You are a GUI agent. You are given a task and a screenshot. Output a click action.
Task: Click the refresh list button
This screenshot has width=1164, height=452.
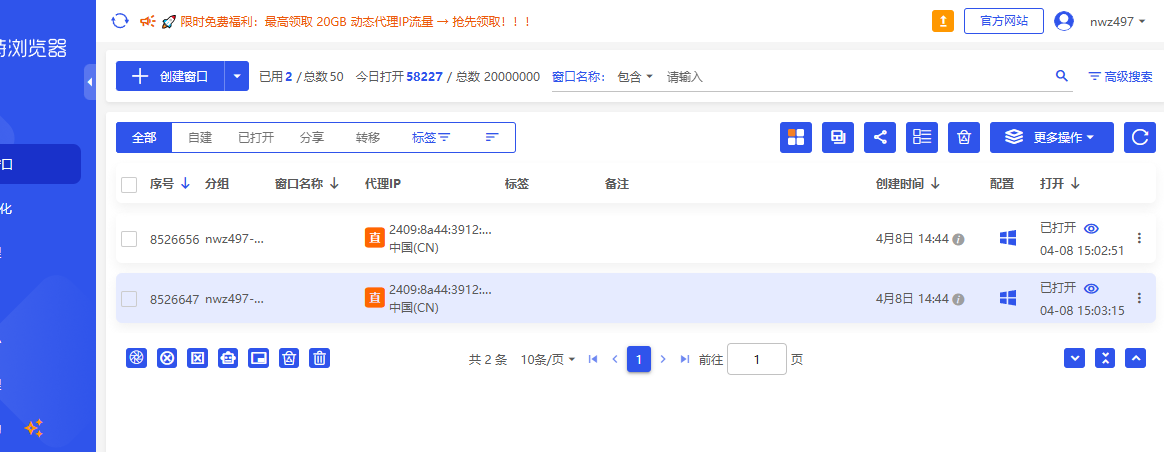coord(1140,137)
